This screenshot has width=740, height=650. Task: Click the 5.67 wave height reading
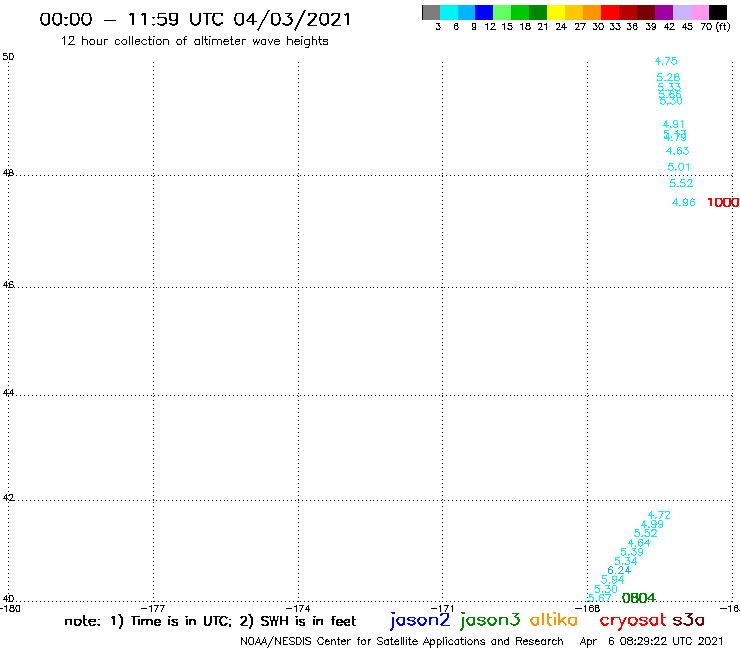point(600,598)
